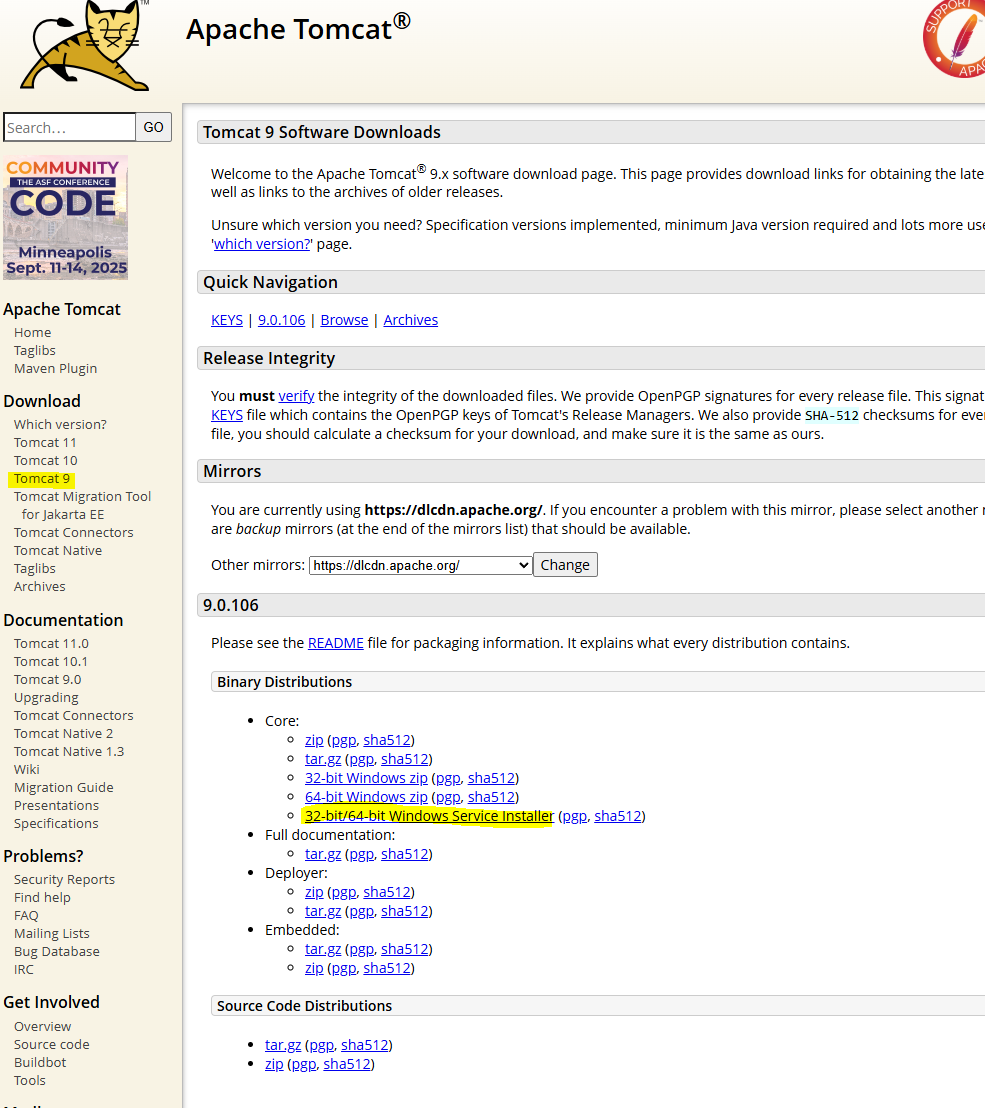
Task: Open Security Reports link
Action: coord(64,879)
